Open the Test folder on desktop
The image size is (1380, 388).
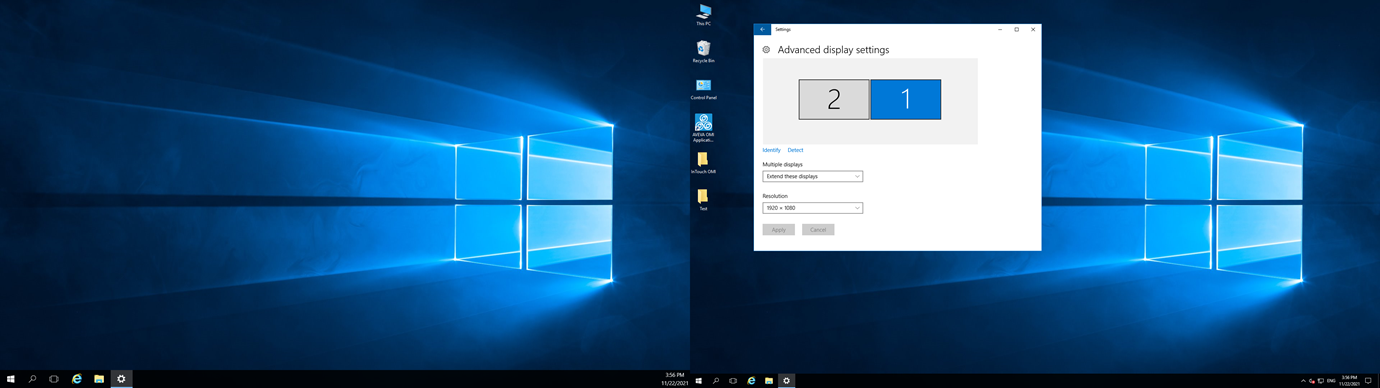coord(703,199)
